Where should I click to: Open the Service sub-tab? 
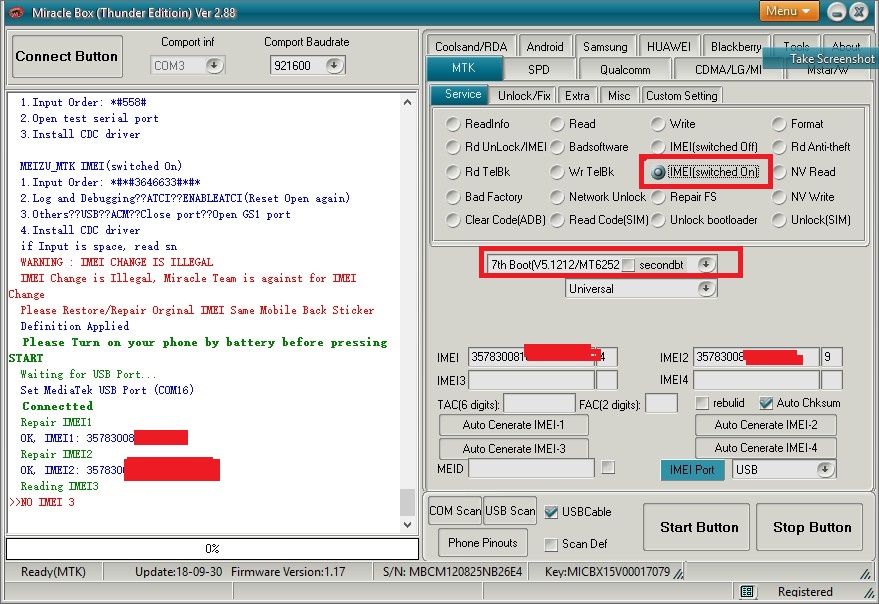[462, 94]
